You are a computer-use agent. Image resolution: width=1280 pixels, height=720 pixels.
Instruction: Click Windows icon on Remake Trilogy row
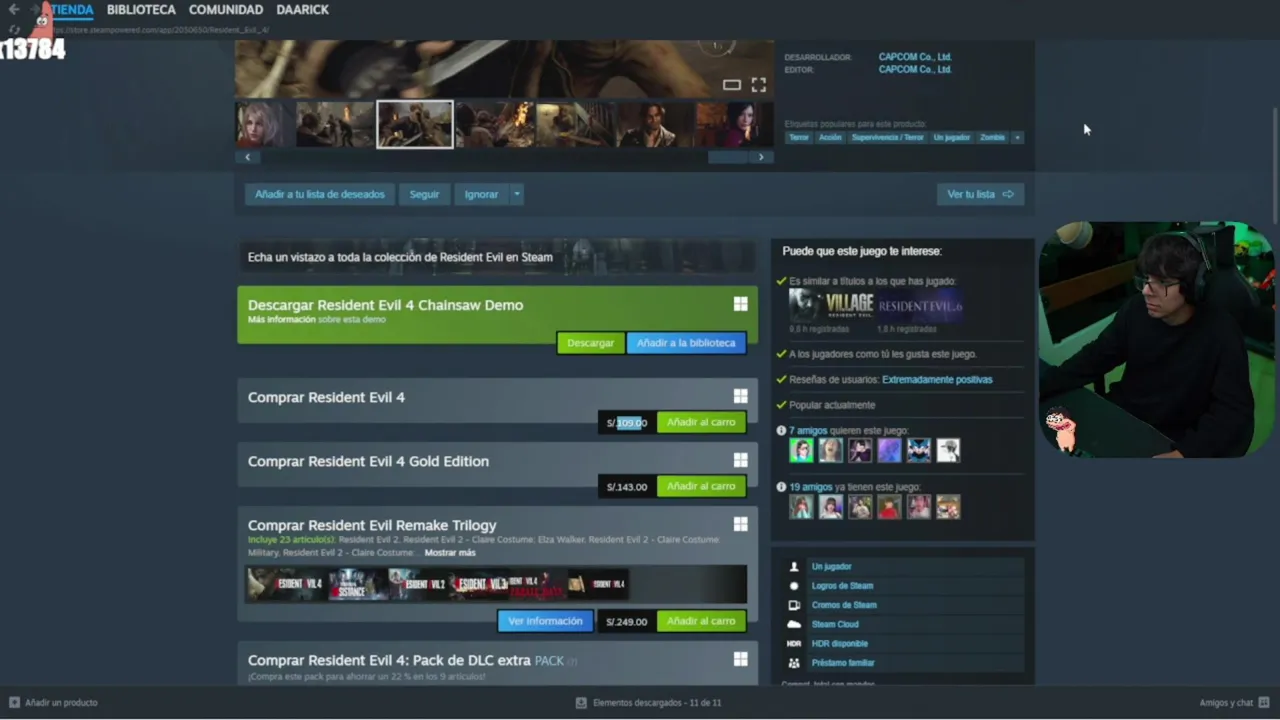coord(740,524)
